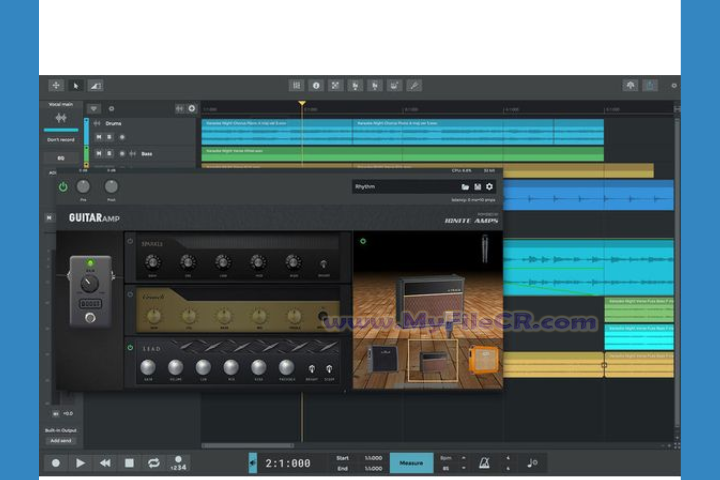Select the move/pan tool in top toolbar
The image size is (720, 480).
56,85
